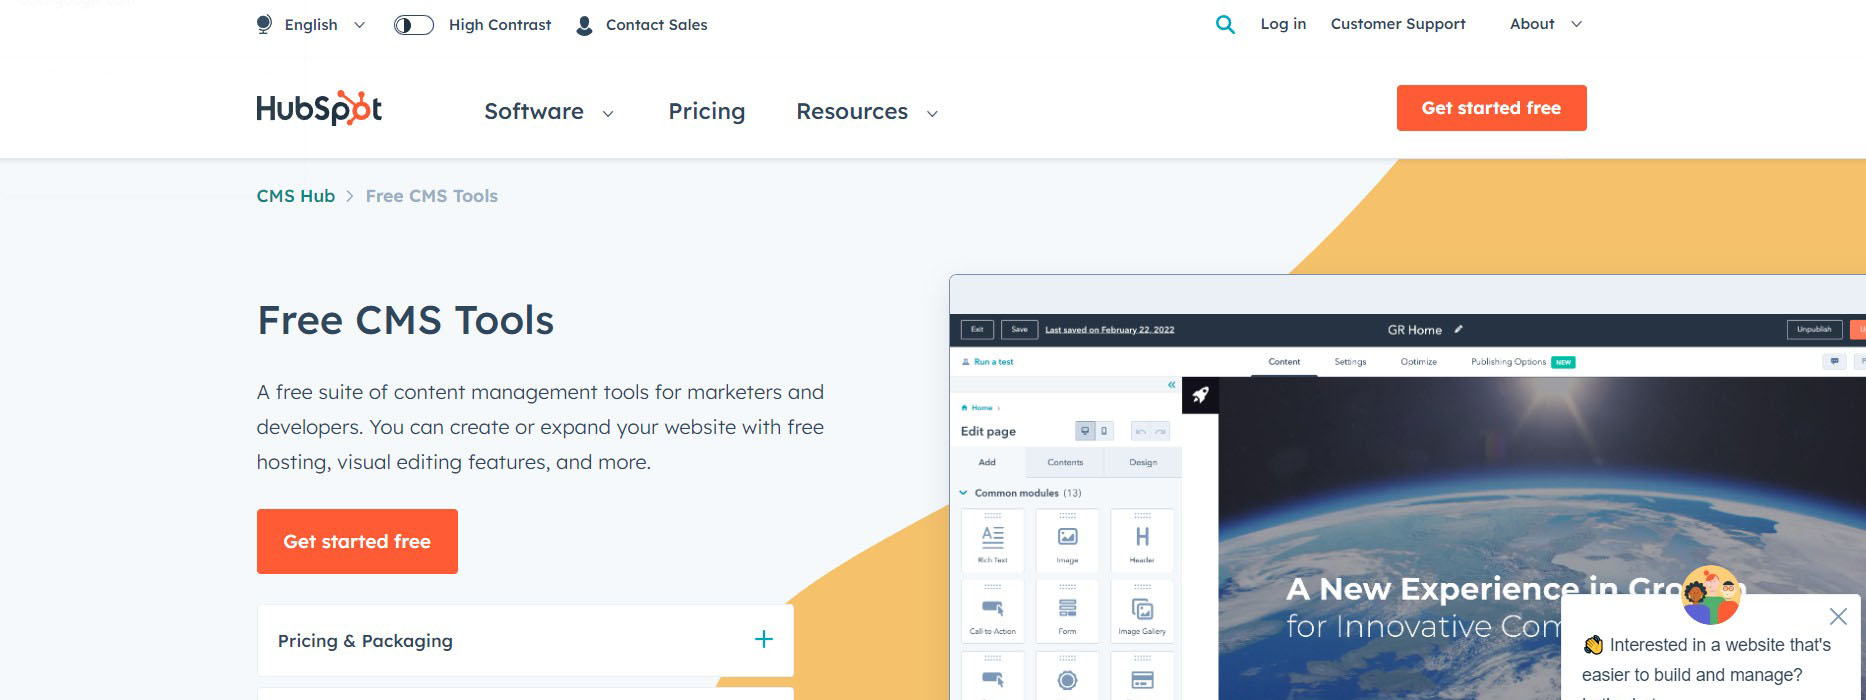Click the HubSpot logo

(319, 108)
